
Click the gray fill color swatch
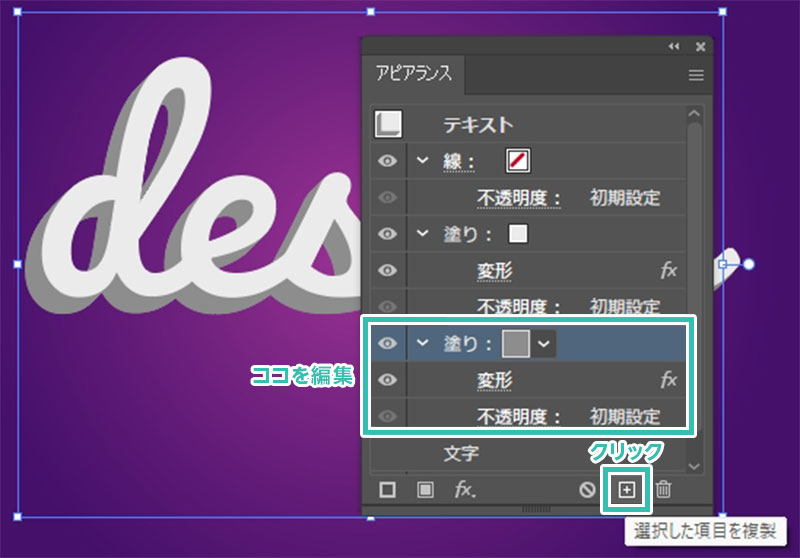click(x=516, y=343)
